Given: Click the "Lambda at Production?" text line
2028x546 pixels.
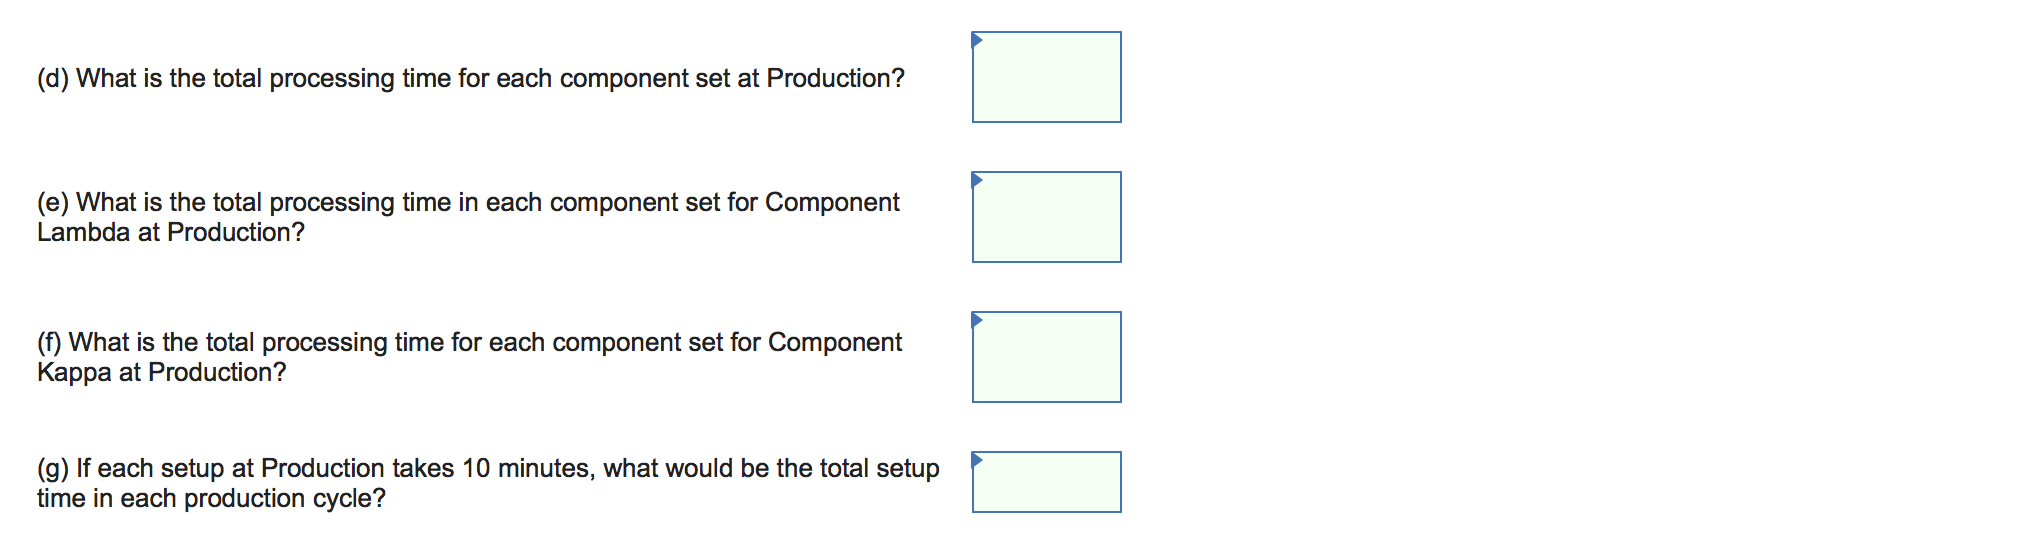Looking at the screenshot, I should 171,232.
